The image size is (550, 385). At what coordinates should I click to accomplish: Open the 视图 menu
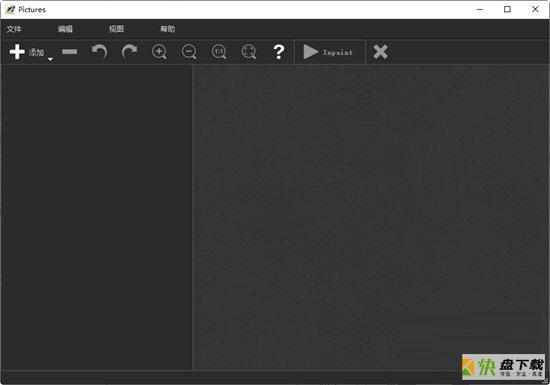[x=116, y=29]
